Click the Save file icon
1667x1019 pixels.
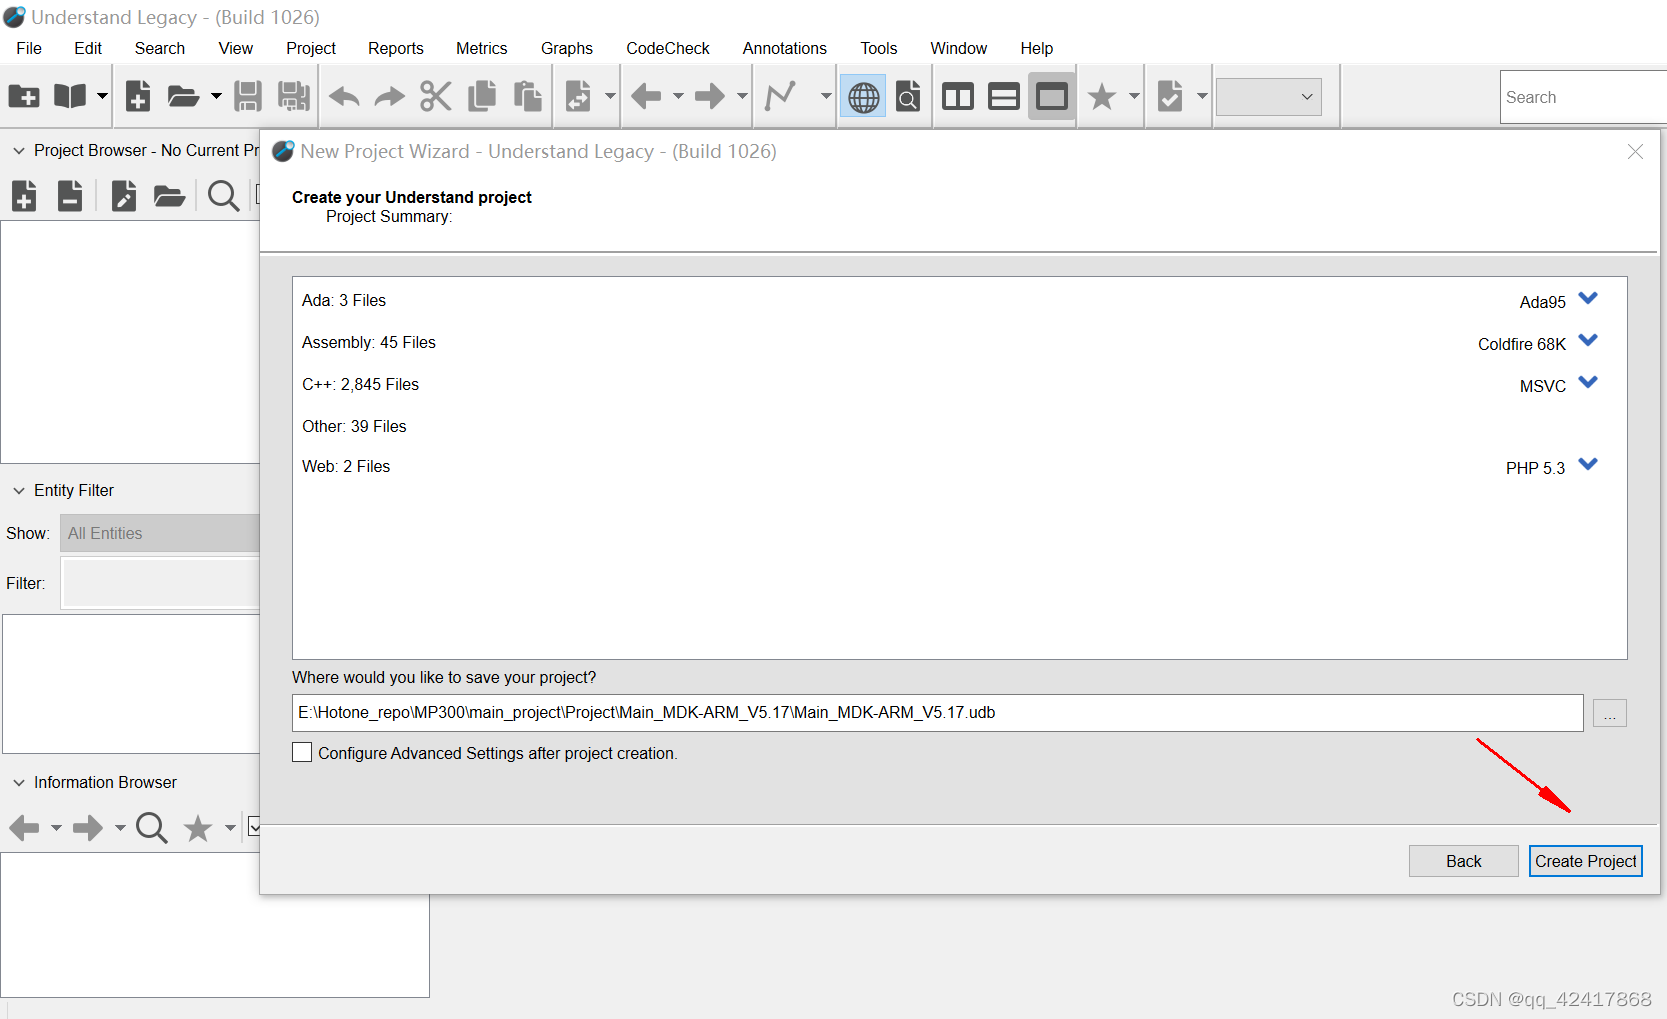(x=247, y=97)
